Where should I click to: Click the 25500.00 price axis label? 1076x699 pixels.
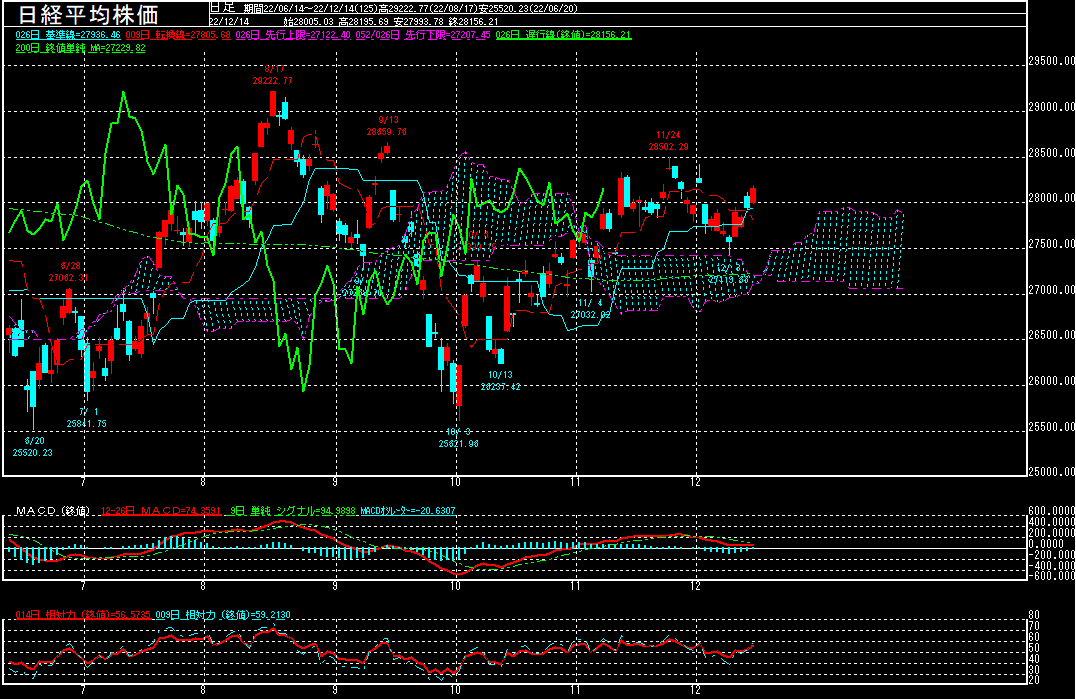[x=1052, y=427]
